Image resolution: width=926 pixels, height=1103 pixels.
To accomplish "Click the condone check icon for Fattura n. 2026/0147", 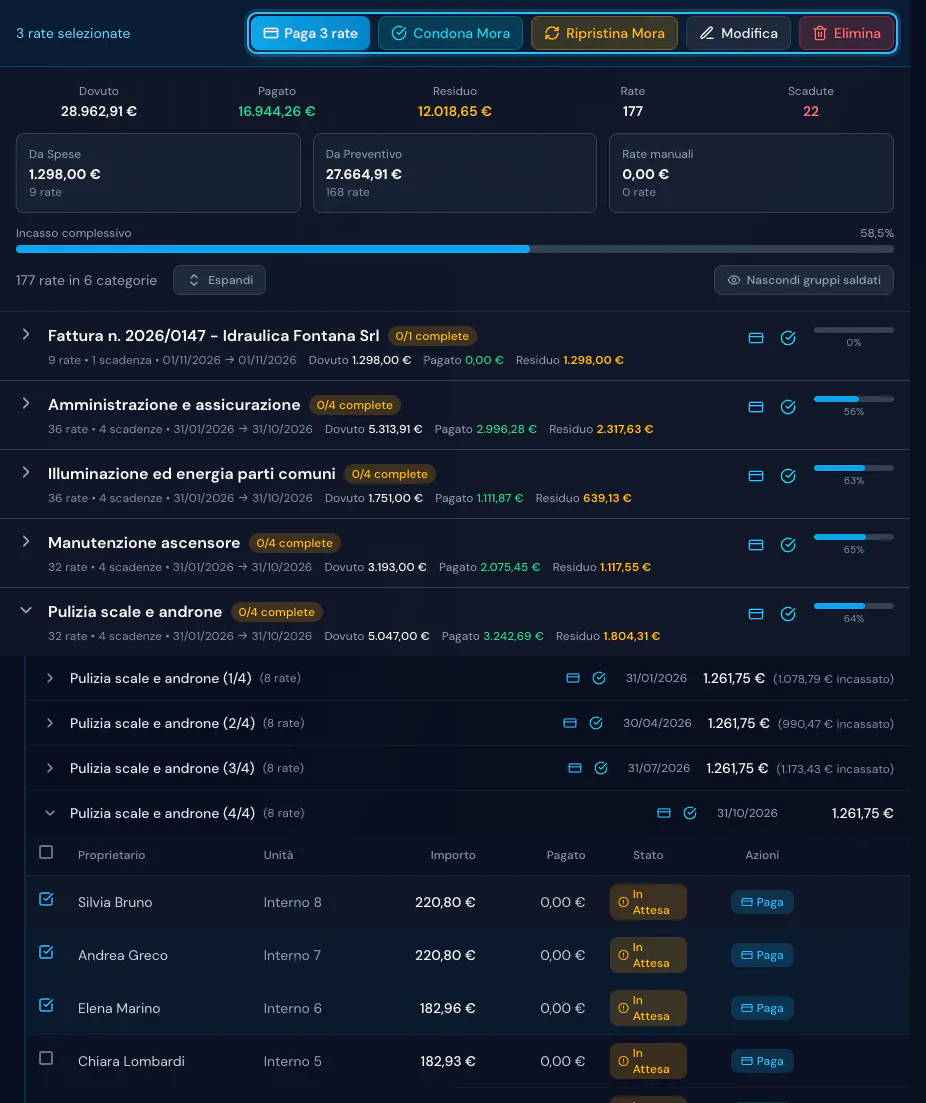I will tap(788, 338).
